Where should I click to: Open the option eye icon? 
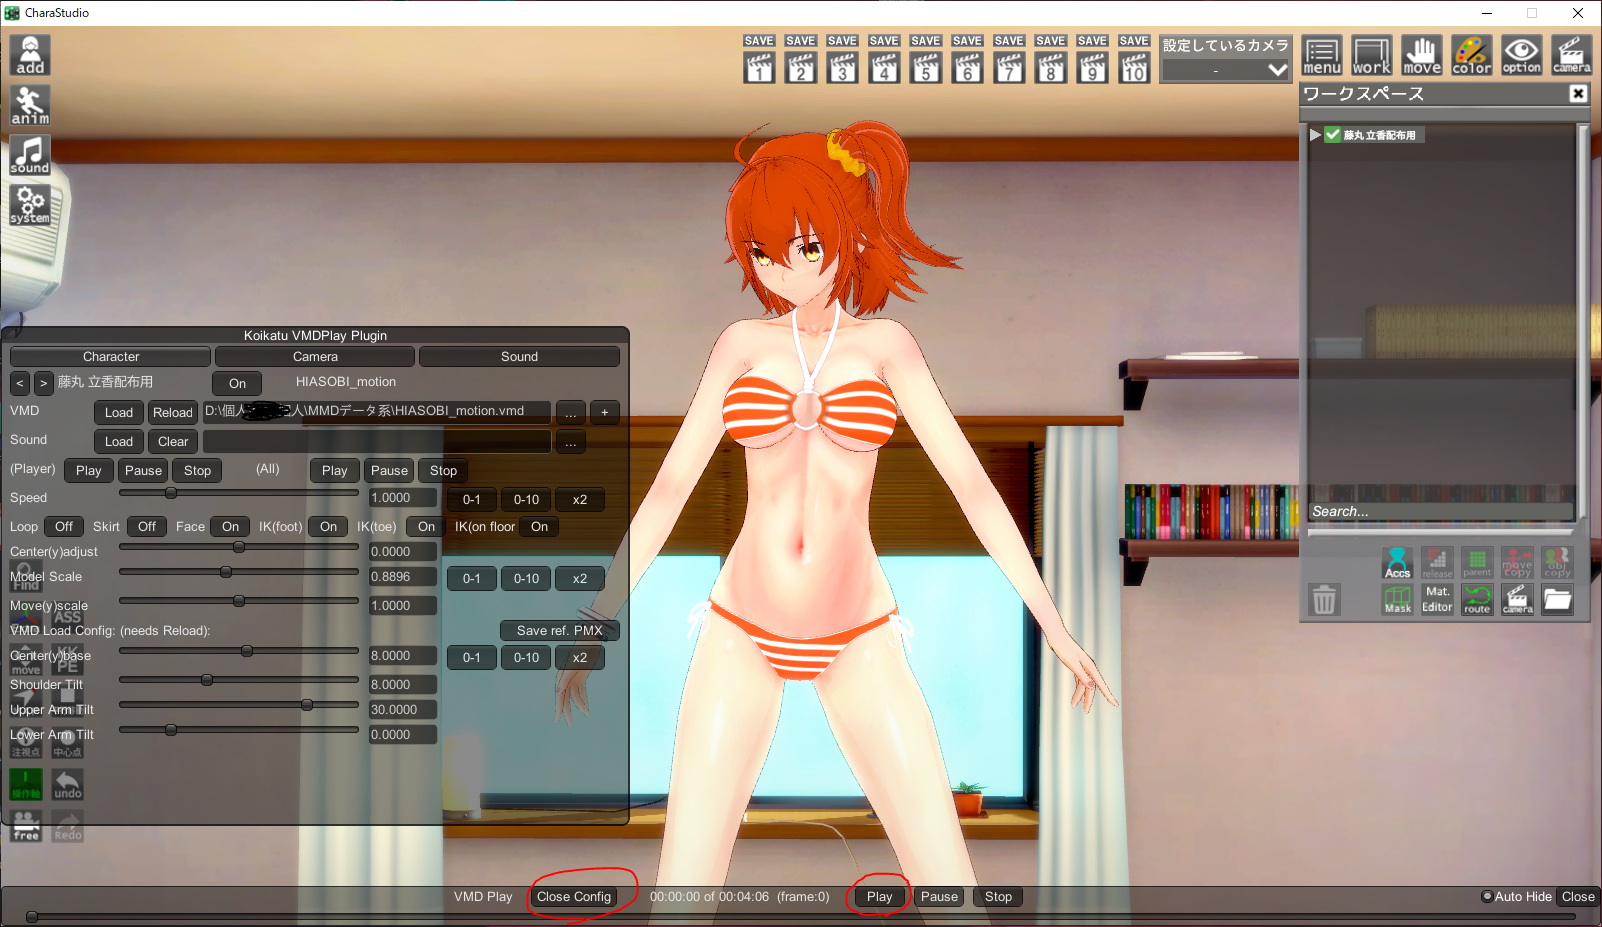(x=1521, y=56)
